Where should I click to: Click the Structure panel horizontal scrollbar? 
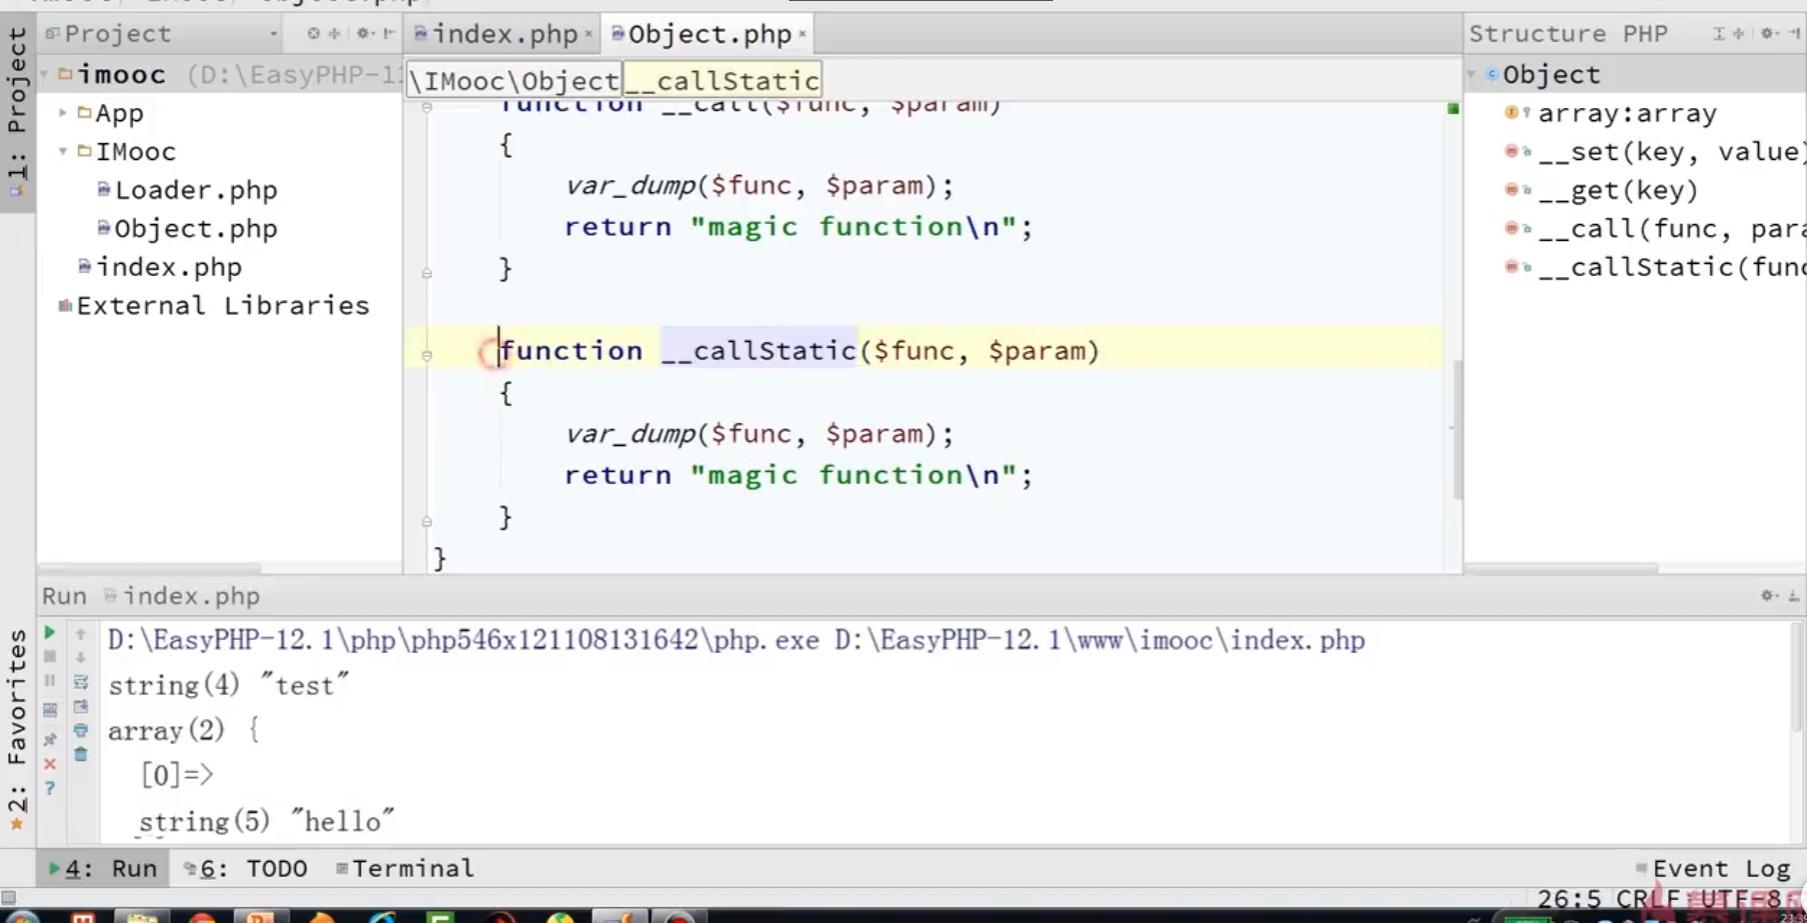tap(1562, 568)
